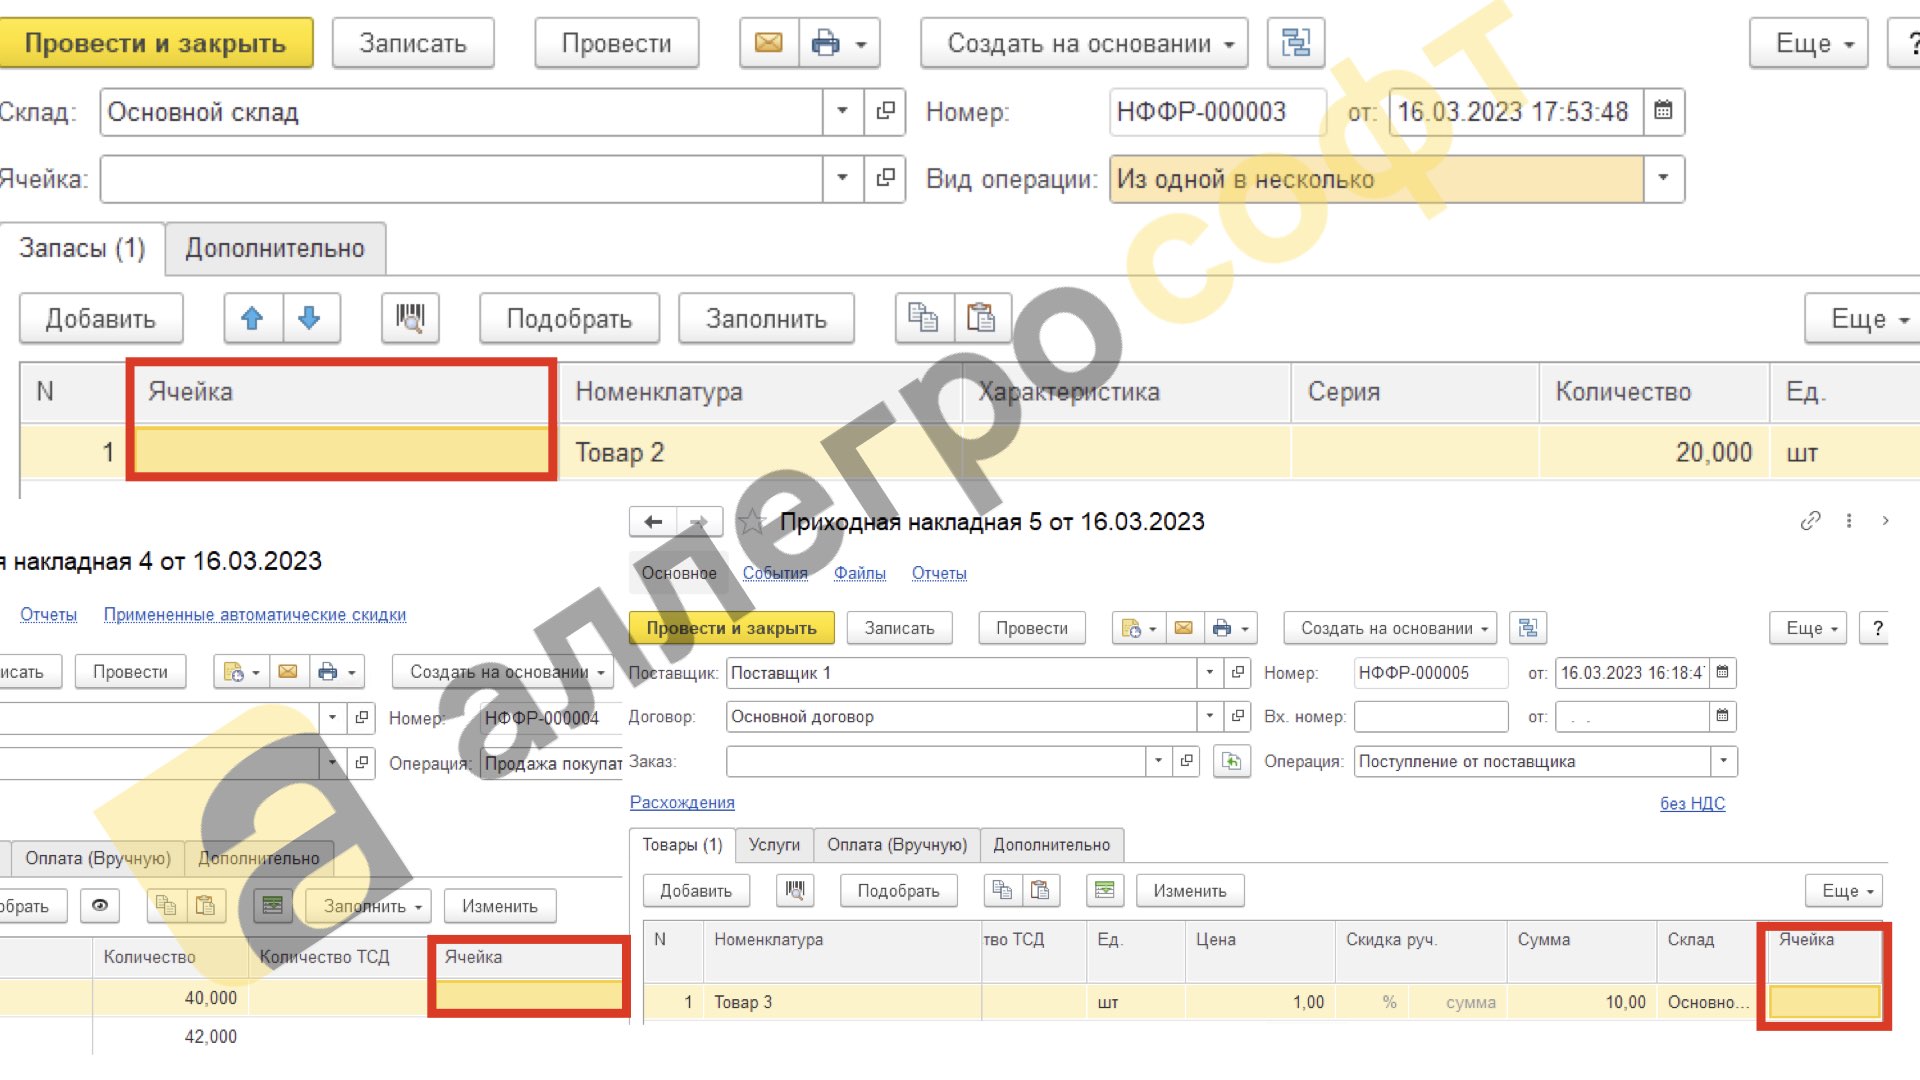Select Запасы (1) tab

82,248
